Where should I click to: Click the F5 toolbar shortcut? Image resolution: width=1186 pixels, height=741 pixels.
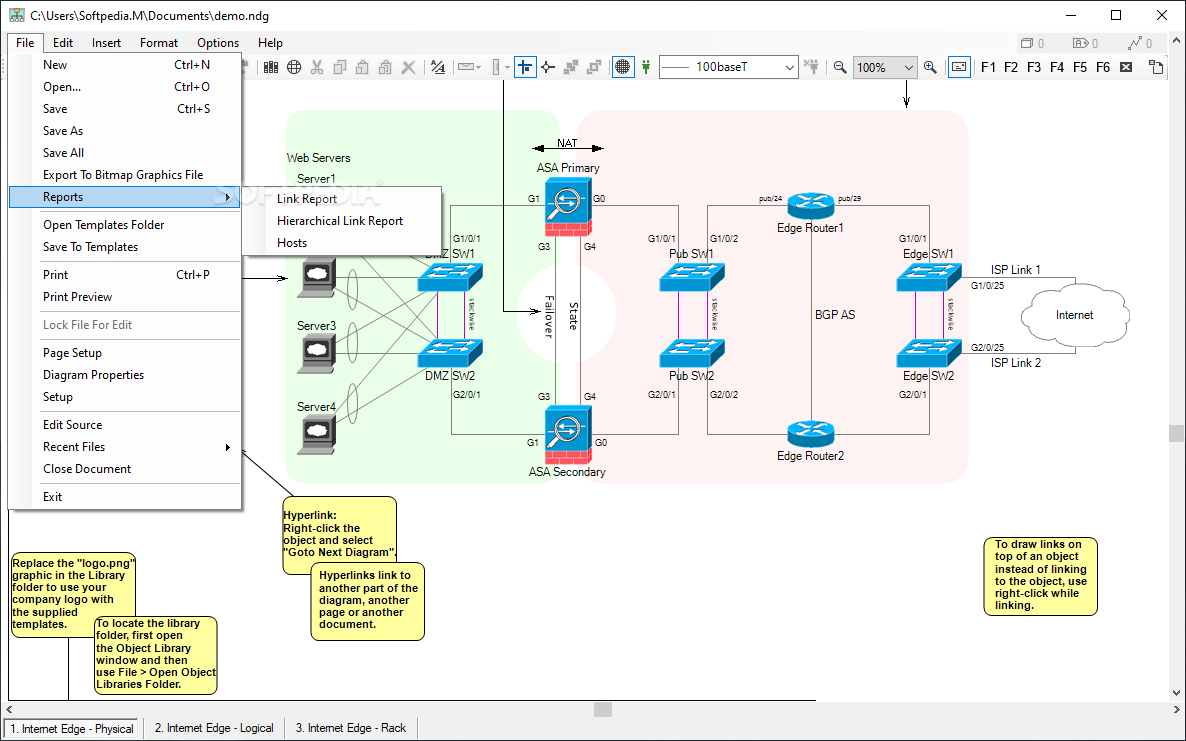(1080, 67)
